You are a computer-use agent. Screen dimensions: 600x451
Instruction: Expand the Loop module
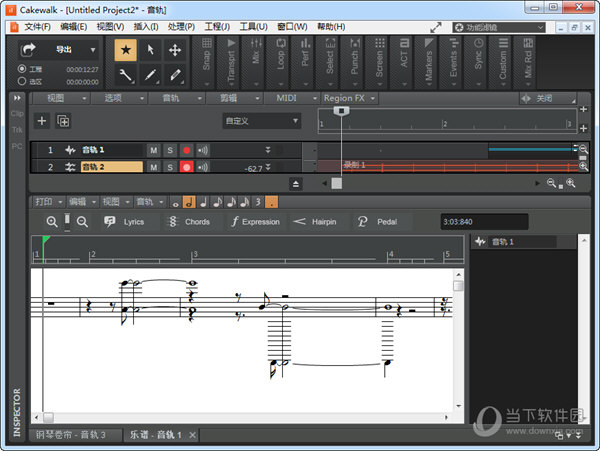click(x=280, y=63)
